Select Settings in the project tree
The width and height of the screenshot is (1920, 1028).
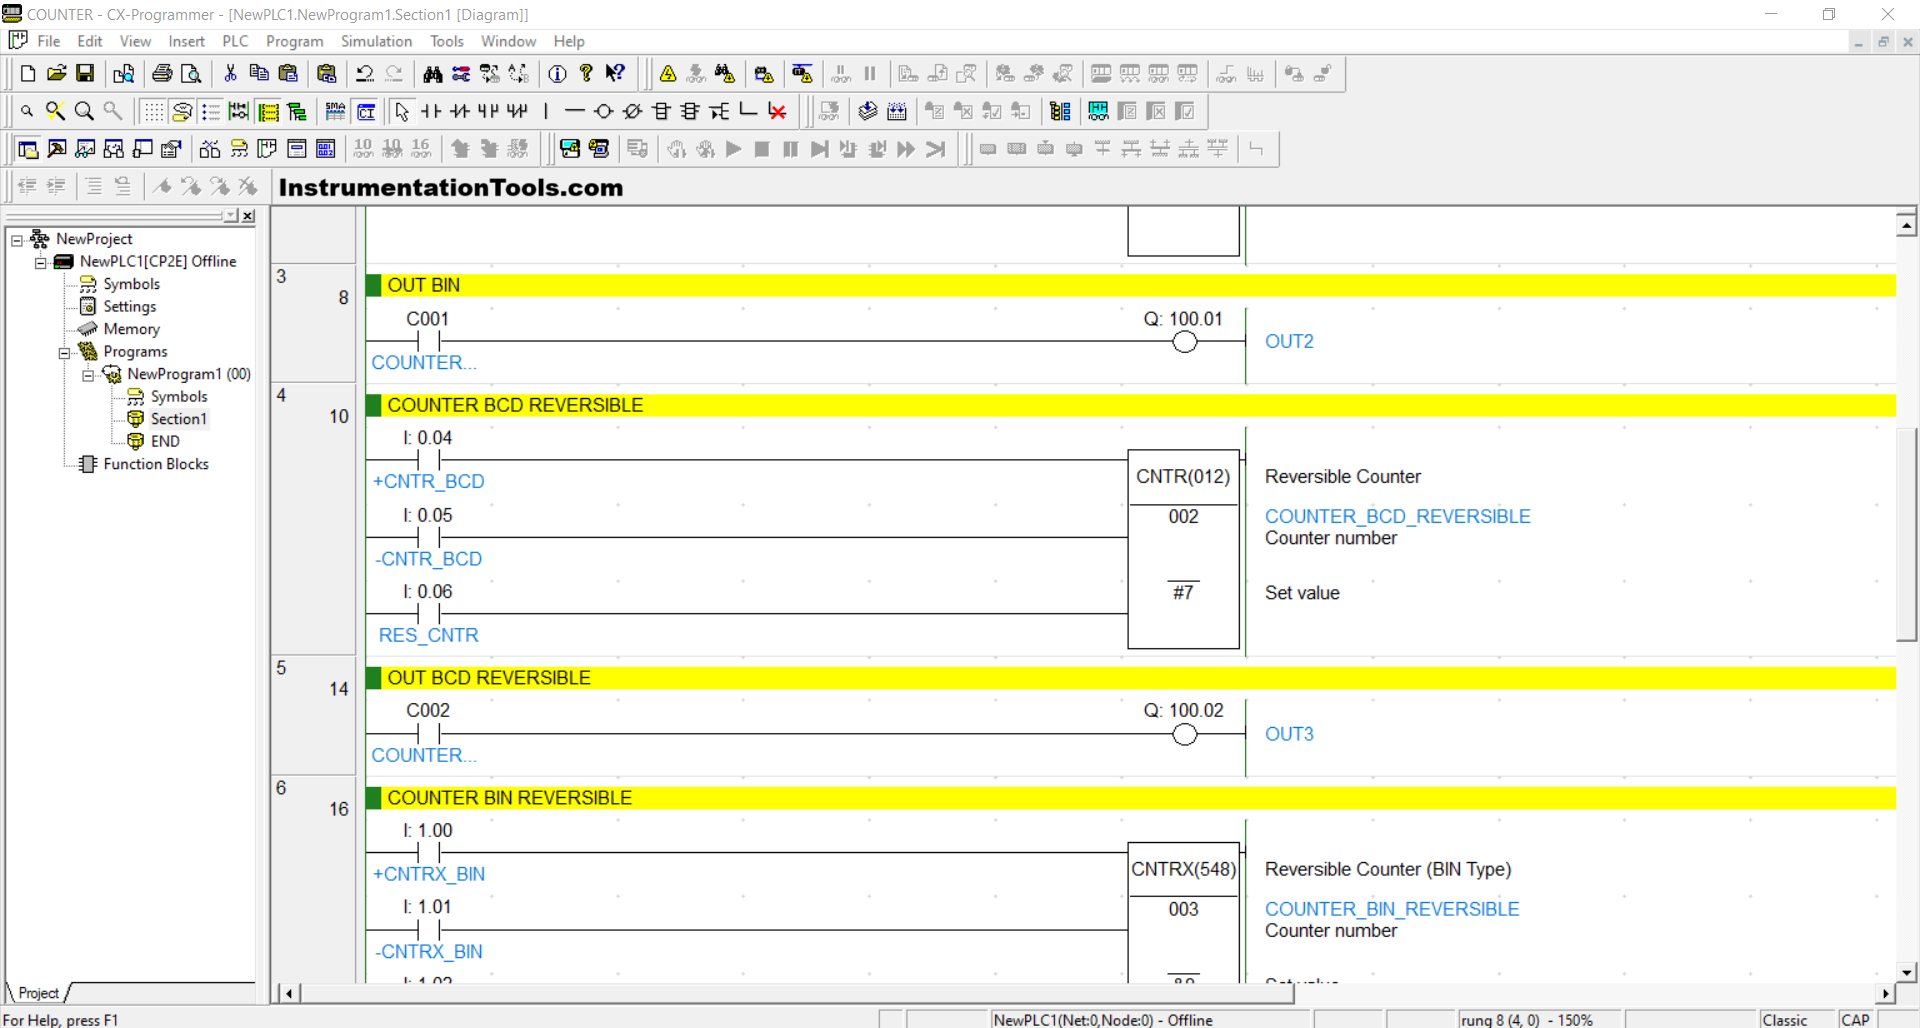coord(129,307)
